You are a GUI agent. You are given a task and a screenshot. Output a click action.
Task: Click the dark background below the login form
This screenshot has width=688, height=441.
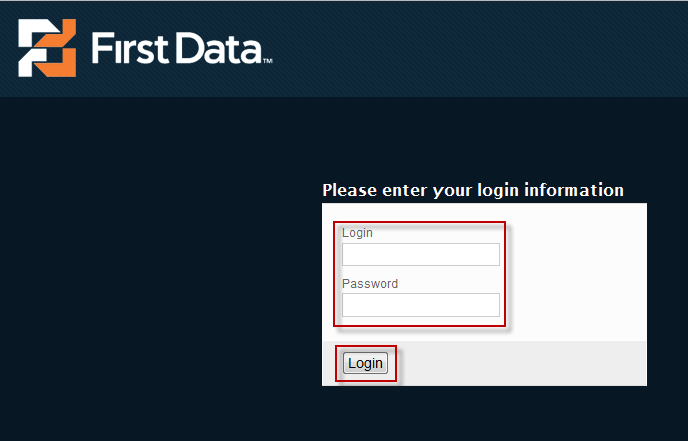click(x=484, y=413)
